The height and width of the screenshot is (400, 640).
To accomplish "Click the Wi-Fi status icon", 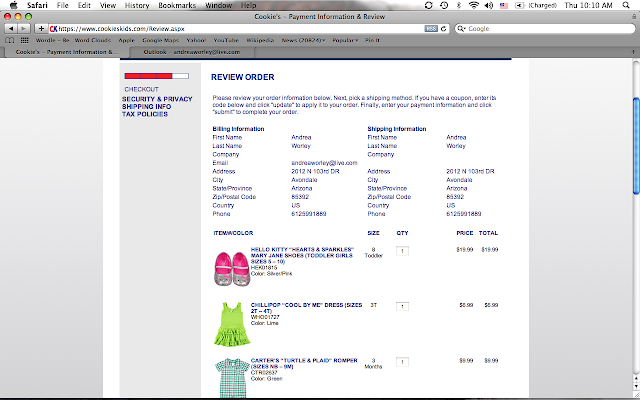I will [473, 5].
